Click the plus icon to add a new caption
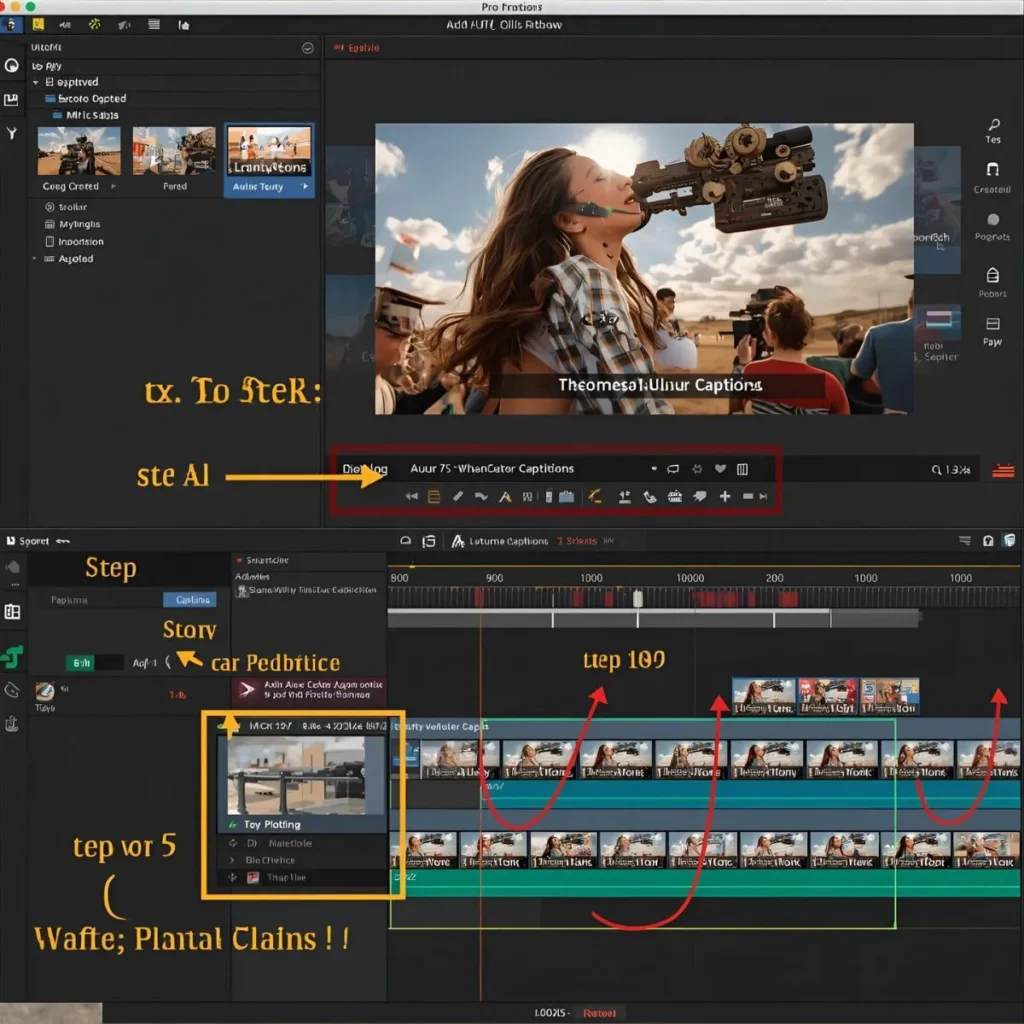The image size is (1024, 1024). point(725,496)
